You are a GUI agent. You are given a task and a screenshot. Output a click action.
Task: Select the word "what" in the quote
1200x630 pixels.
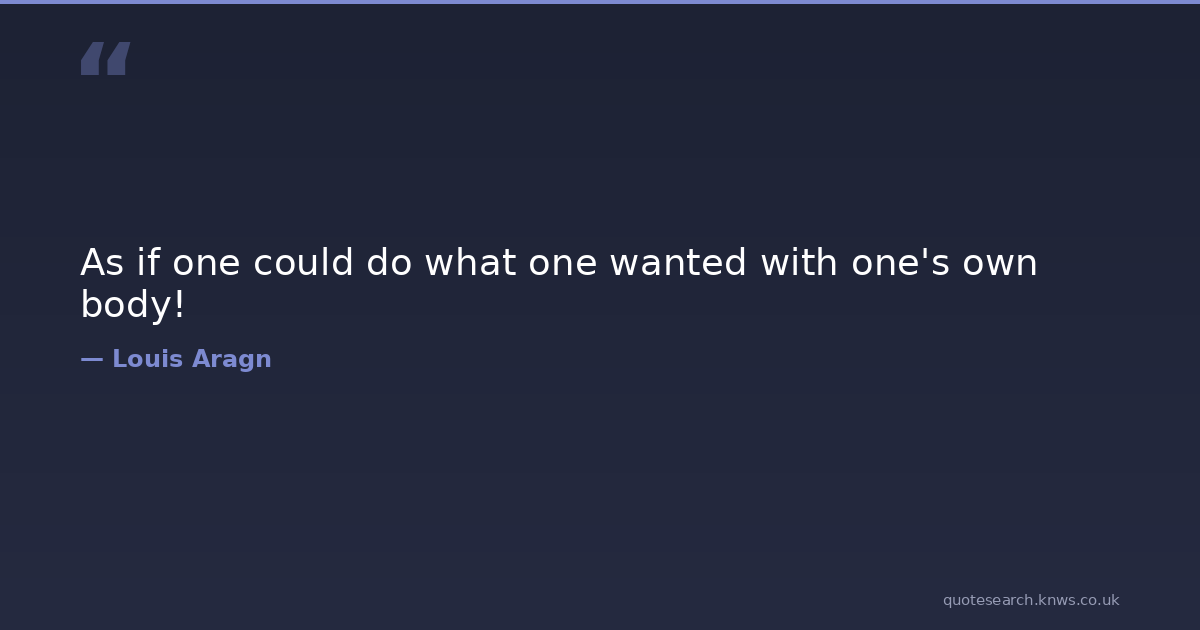(x=470, y=263)
